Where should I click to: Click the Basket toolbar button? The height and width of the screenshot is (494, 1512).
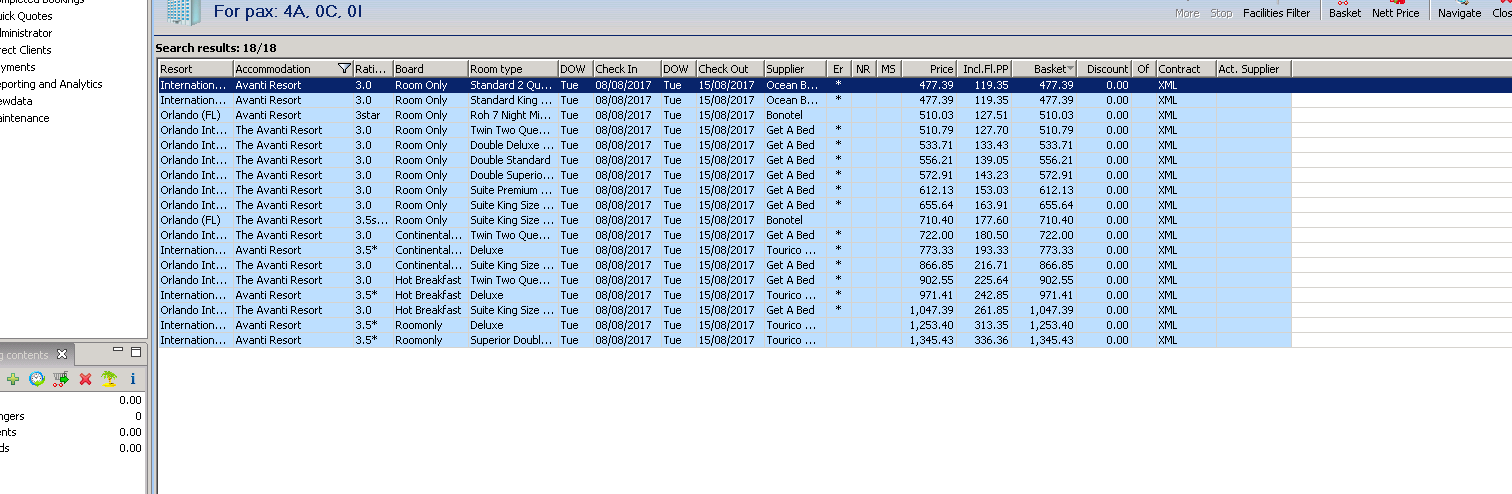click(1345, 10)
